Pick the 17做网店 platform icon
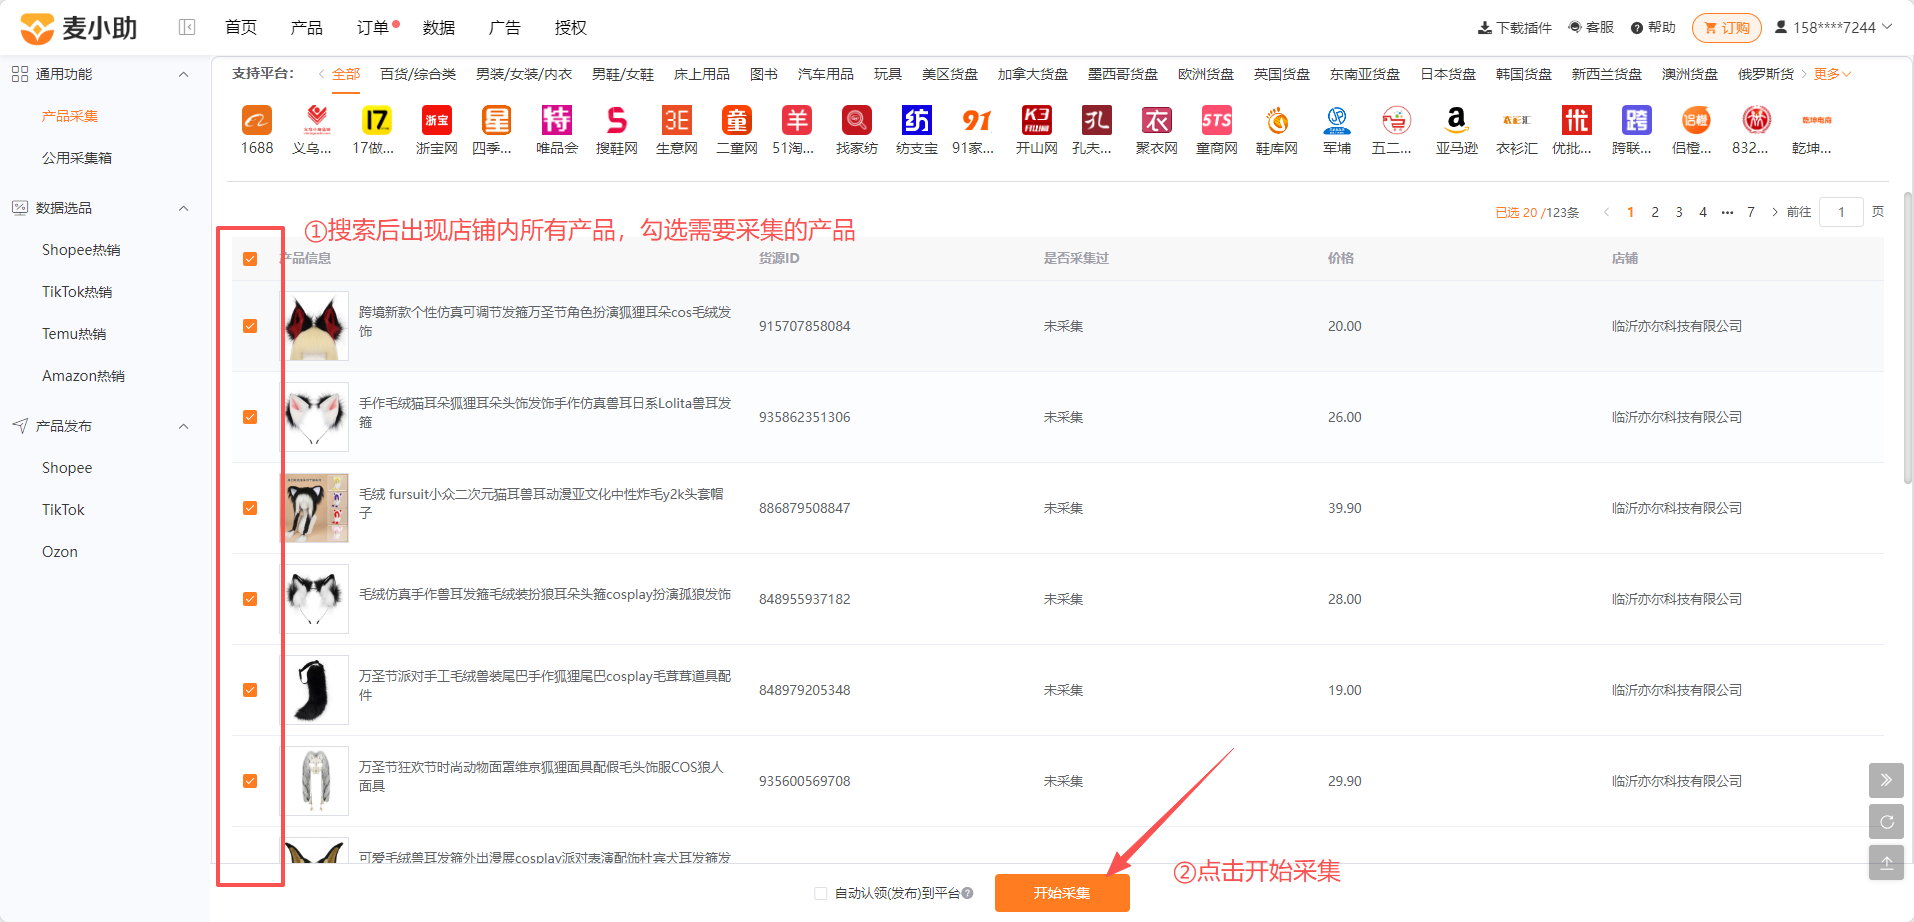1914x922 pixels. [x=377, y=121]
